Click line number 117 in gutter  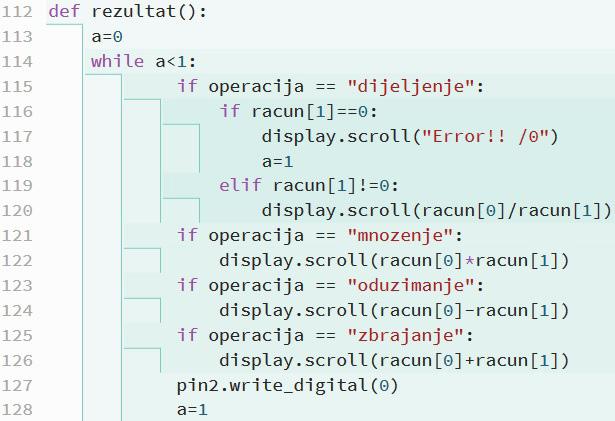pyautogui.click(x=17, y=137)
